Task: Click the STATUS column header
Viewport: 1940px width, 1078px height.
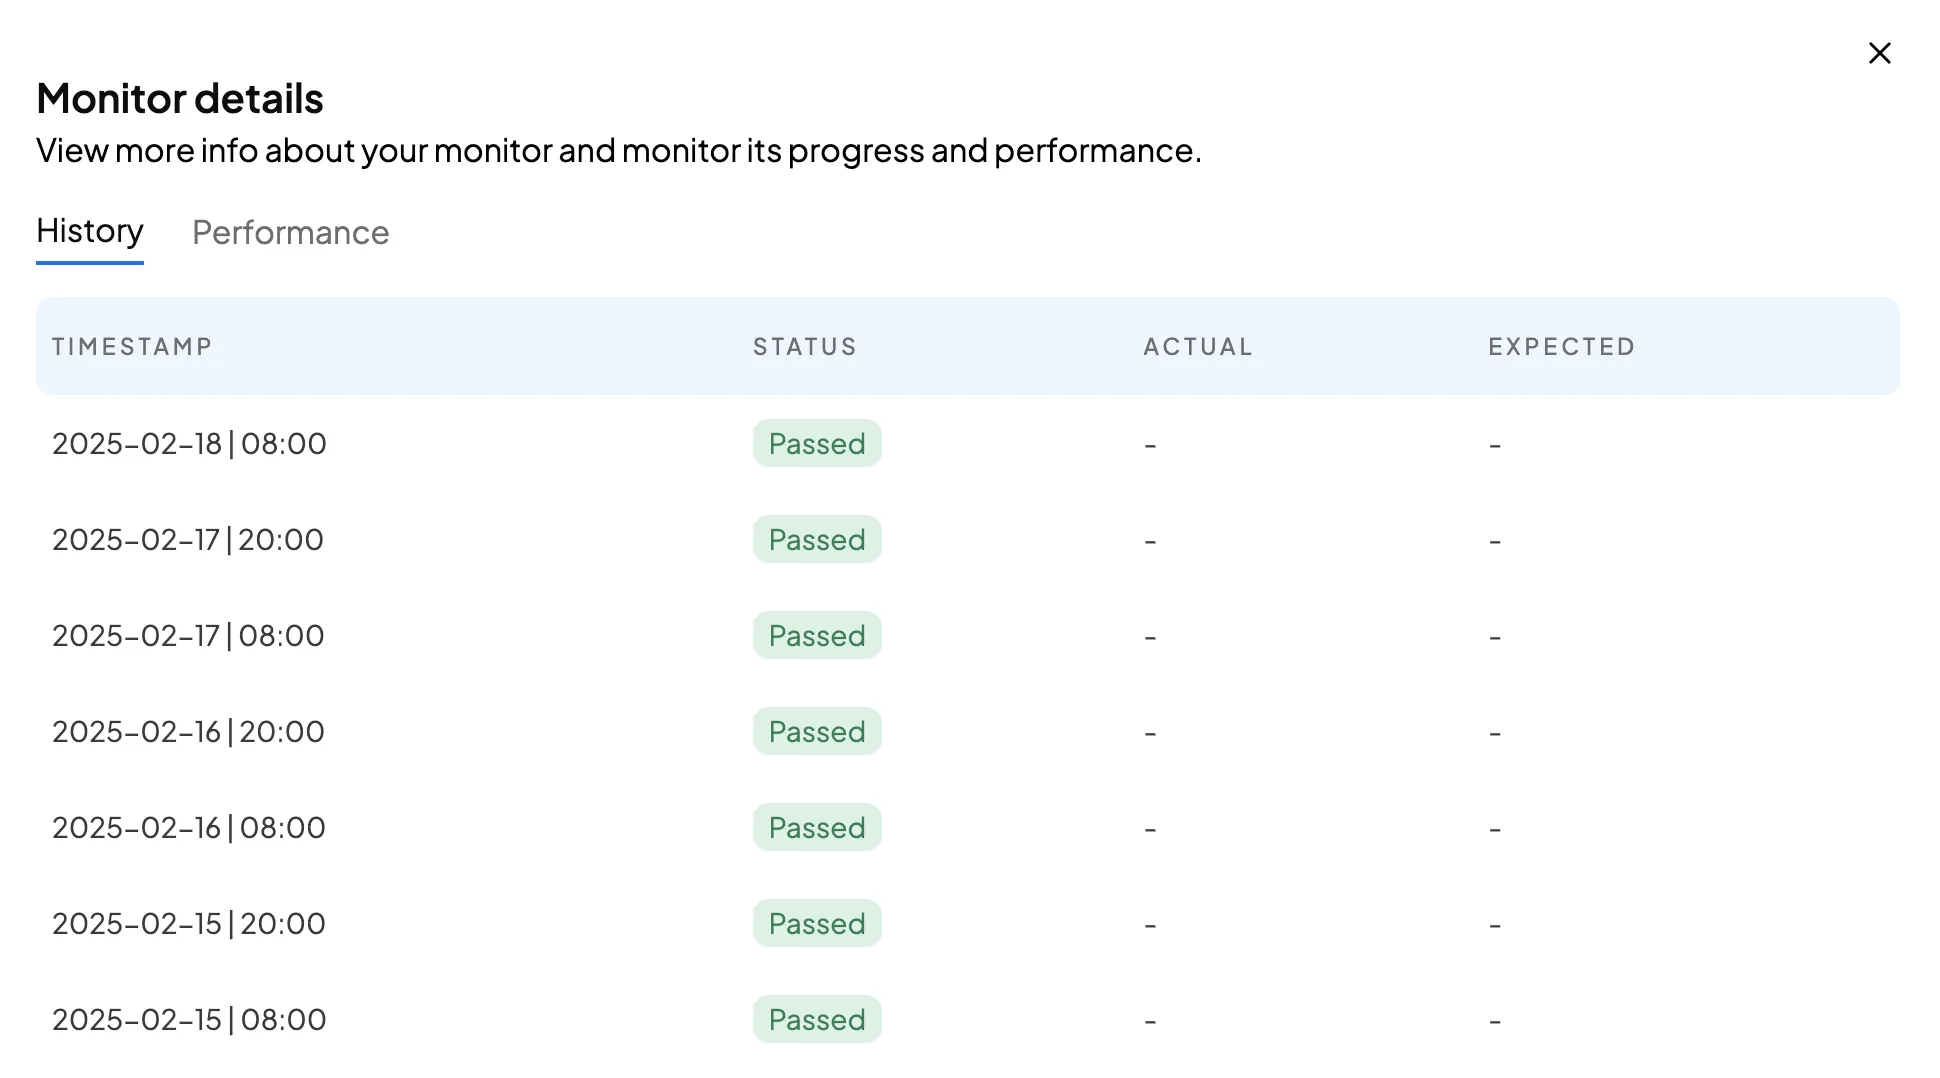Action: click(x=805, y=347)
